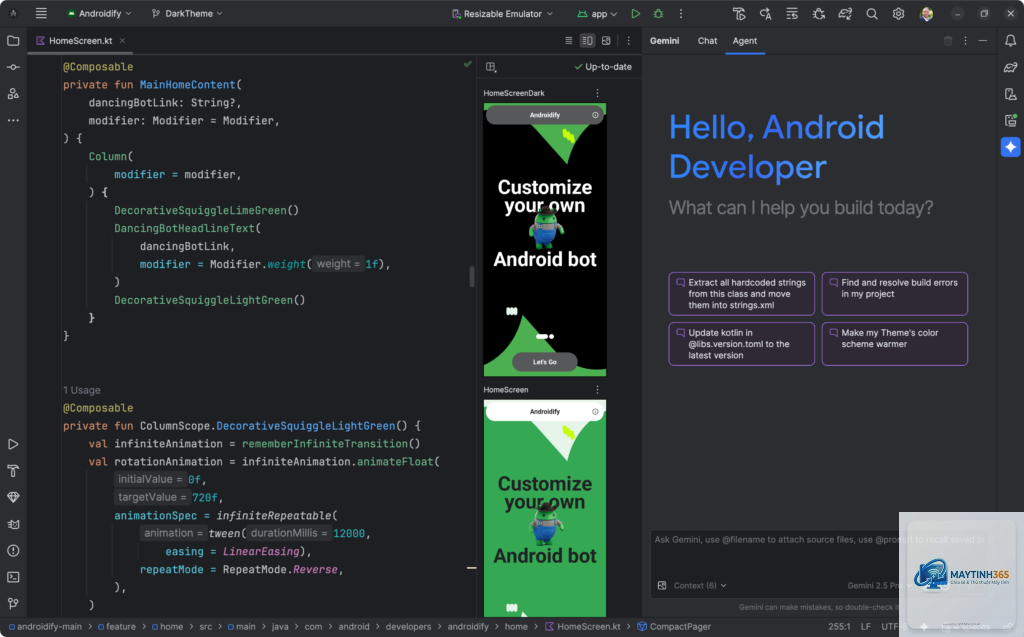Show more tool windows ellipsis in left sidebar

(x=13, y=120)
